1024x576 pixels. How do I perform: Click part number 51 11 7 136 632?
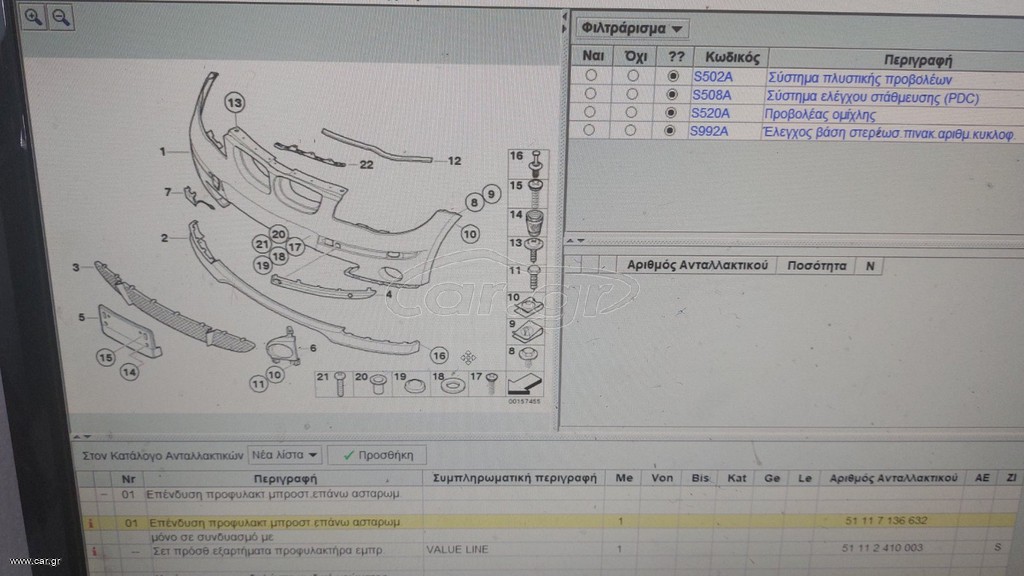[x=886, y=520]
